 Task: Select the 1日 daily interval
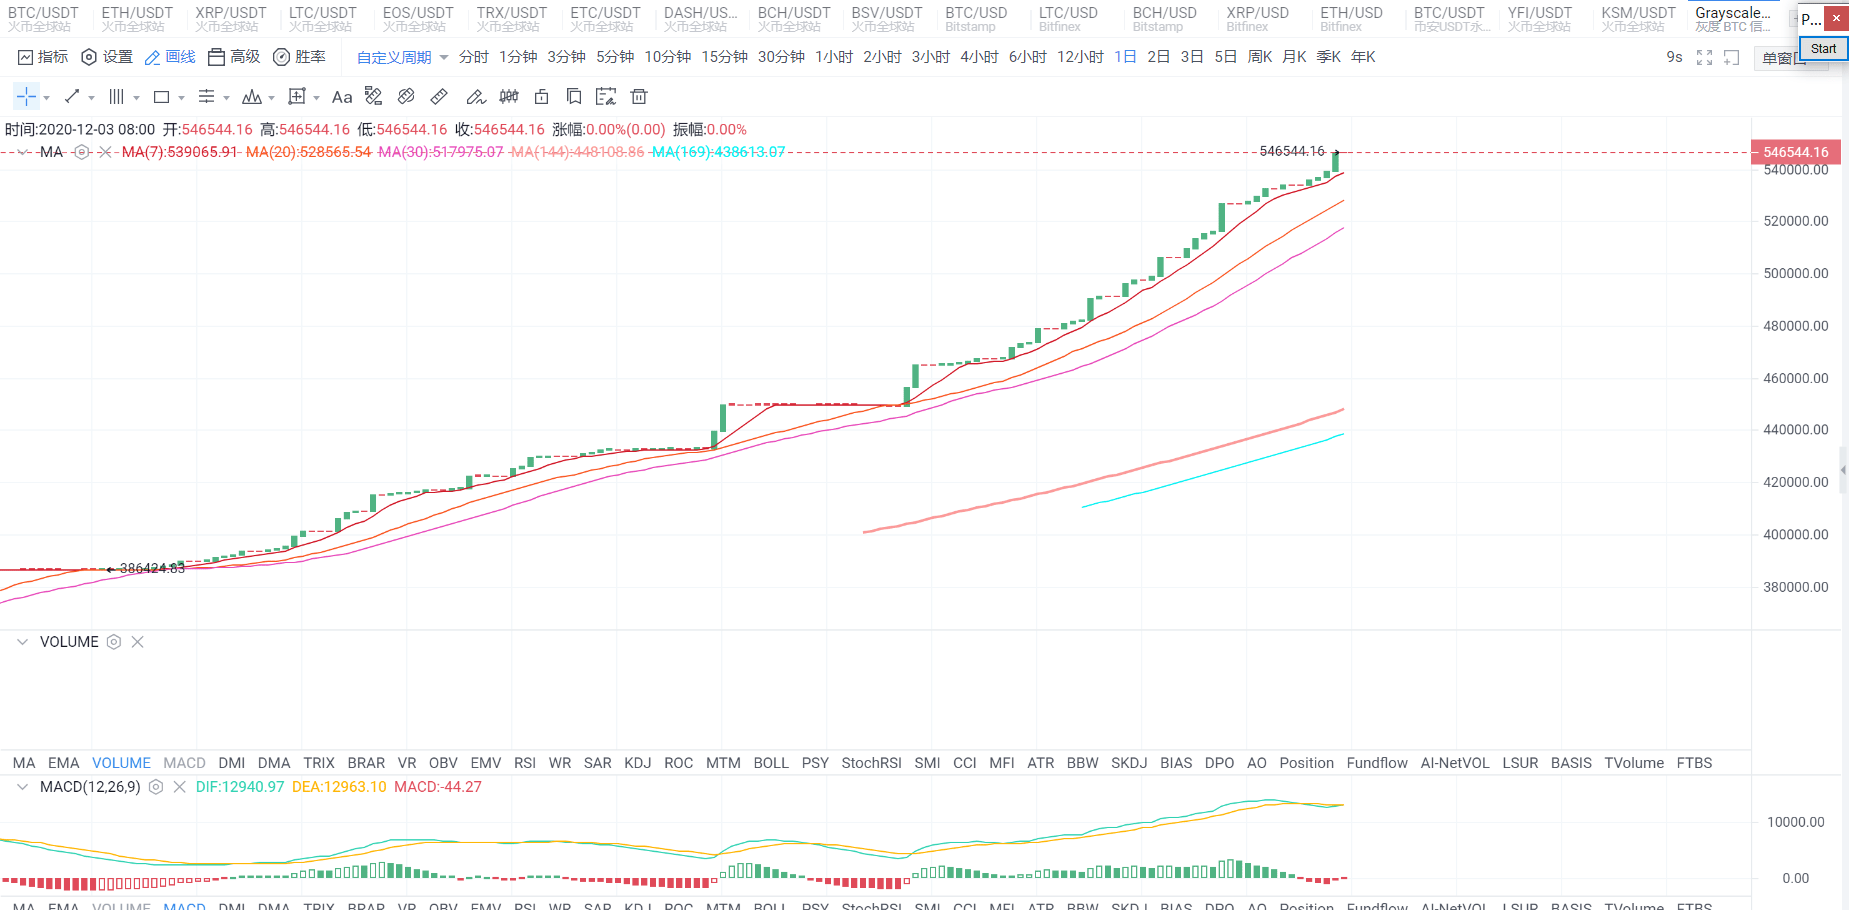point(1125,57)
